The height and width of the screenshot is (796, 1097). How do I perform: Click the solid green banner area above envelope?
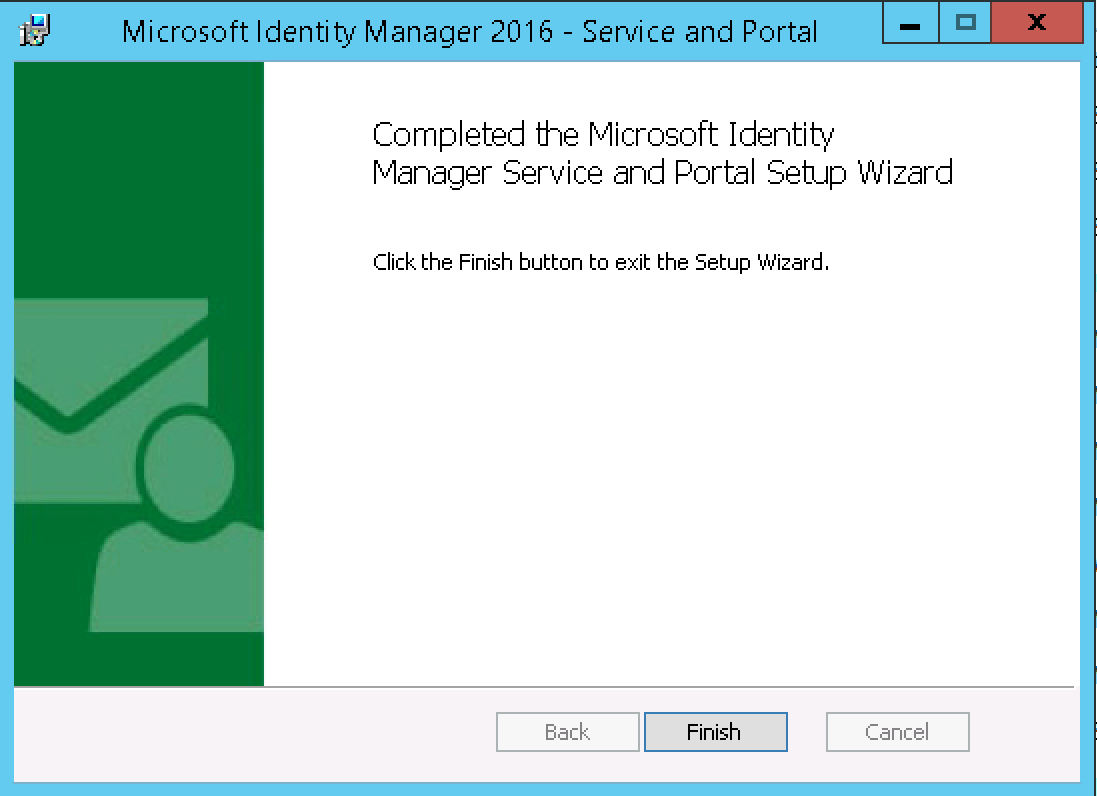coord(138,170)
